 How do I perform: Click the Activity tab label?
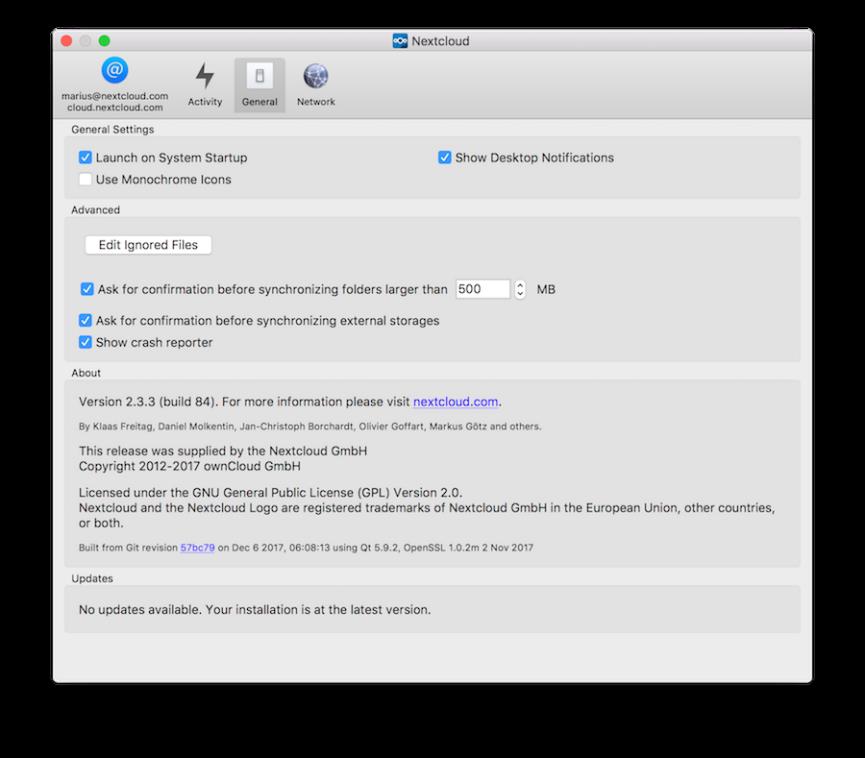click(x=205, y=102)
